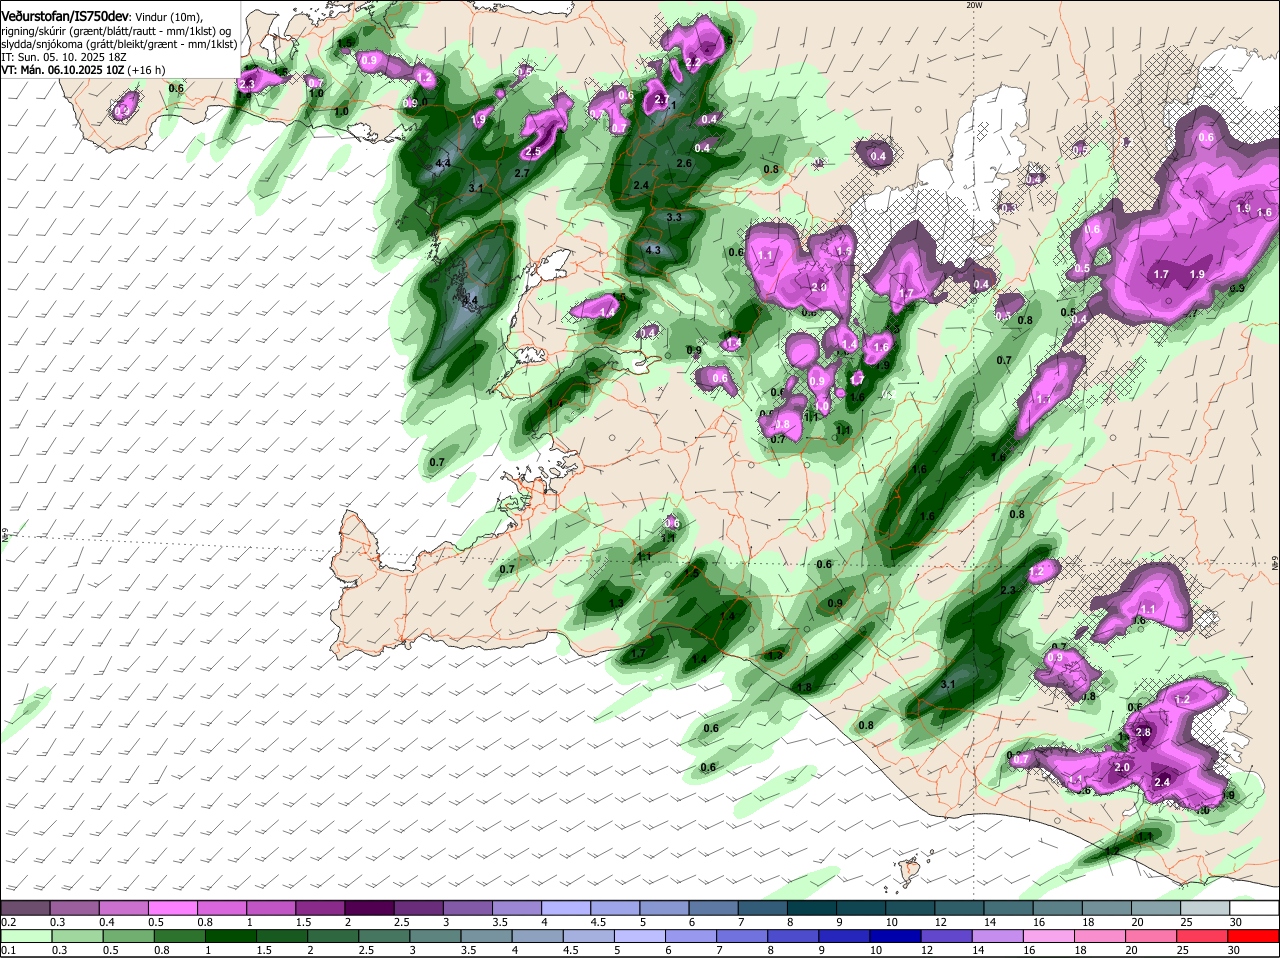Pick the red rain scale swatch starting at 30
This screenshot has height=958, width=1280.
pyautogui.click(x=1251, y=935)
